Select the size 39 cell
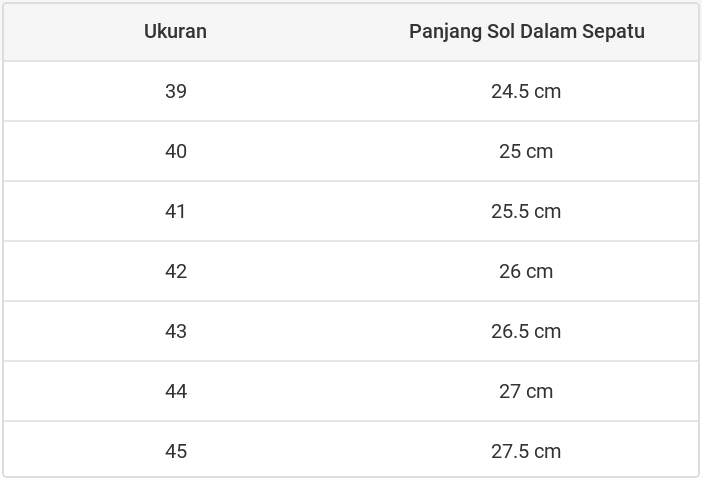 (176, 91)
